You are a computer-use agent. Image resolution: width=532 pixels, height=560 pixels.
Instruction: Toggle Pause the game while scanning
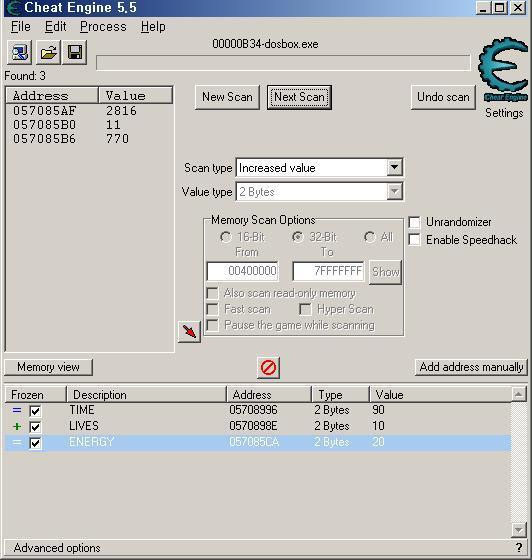click(x=212, y=325)
